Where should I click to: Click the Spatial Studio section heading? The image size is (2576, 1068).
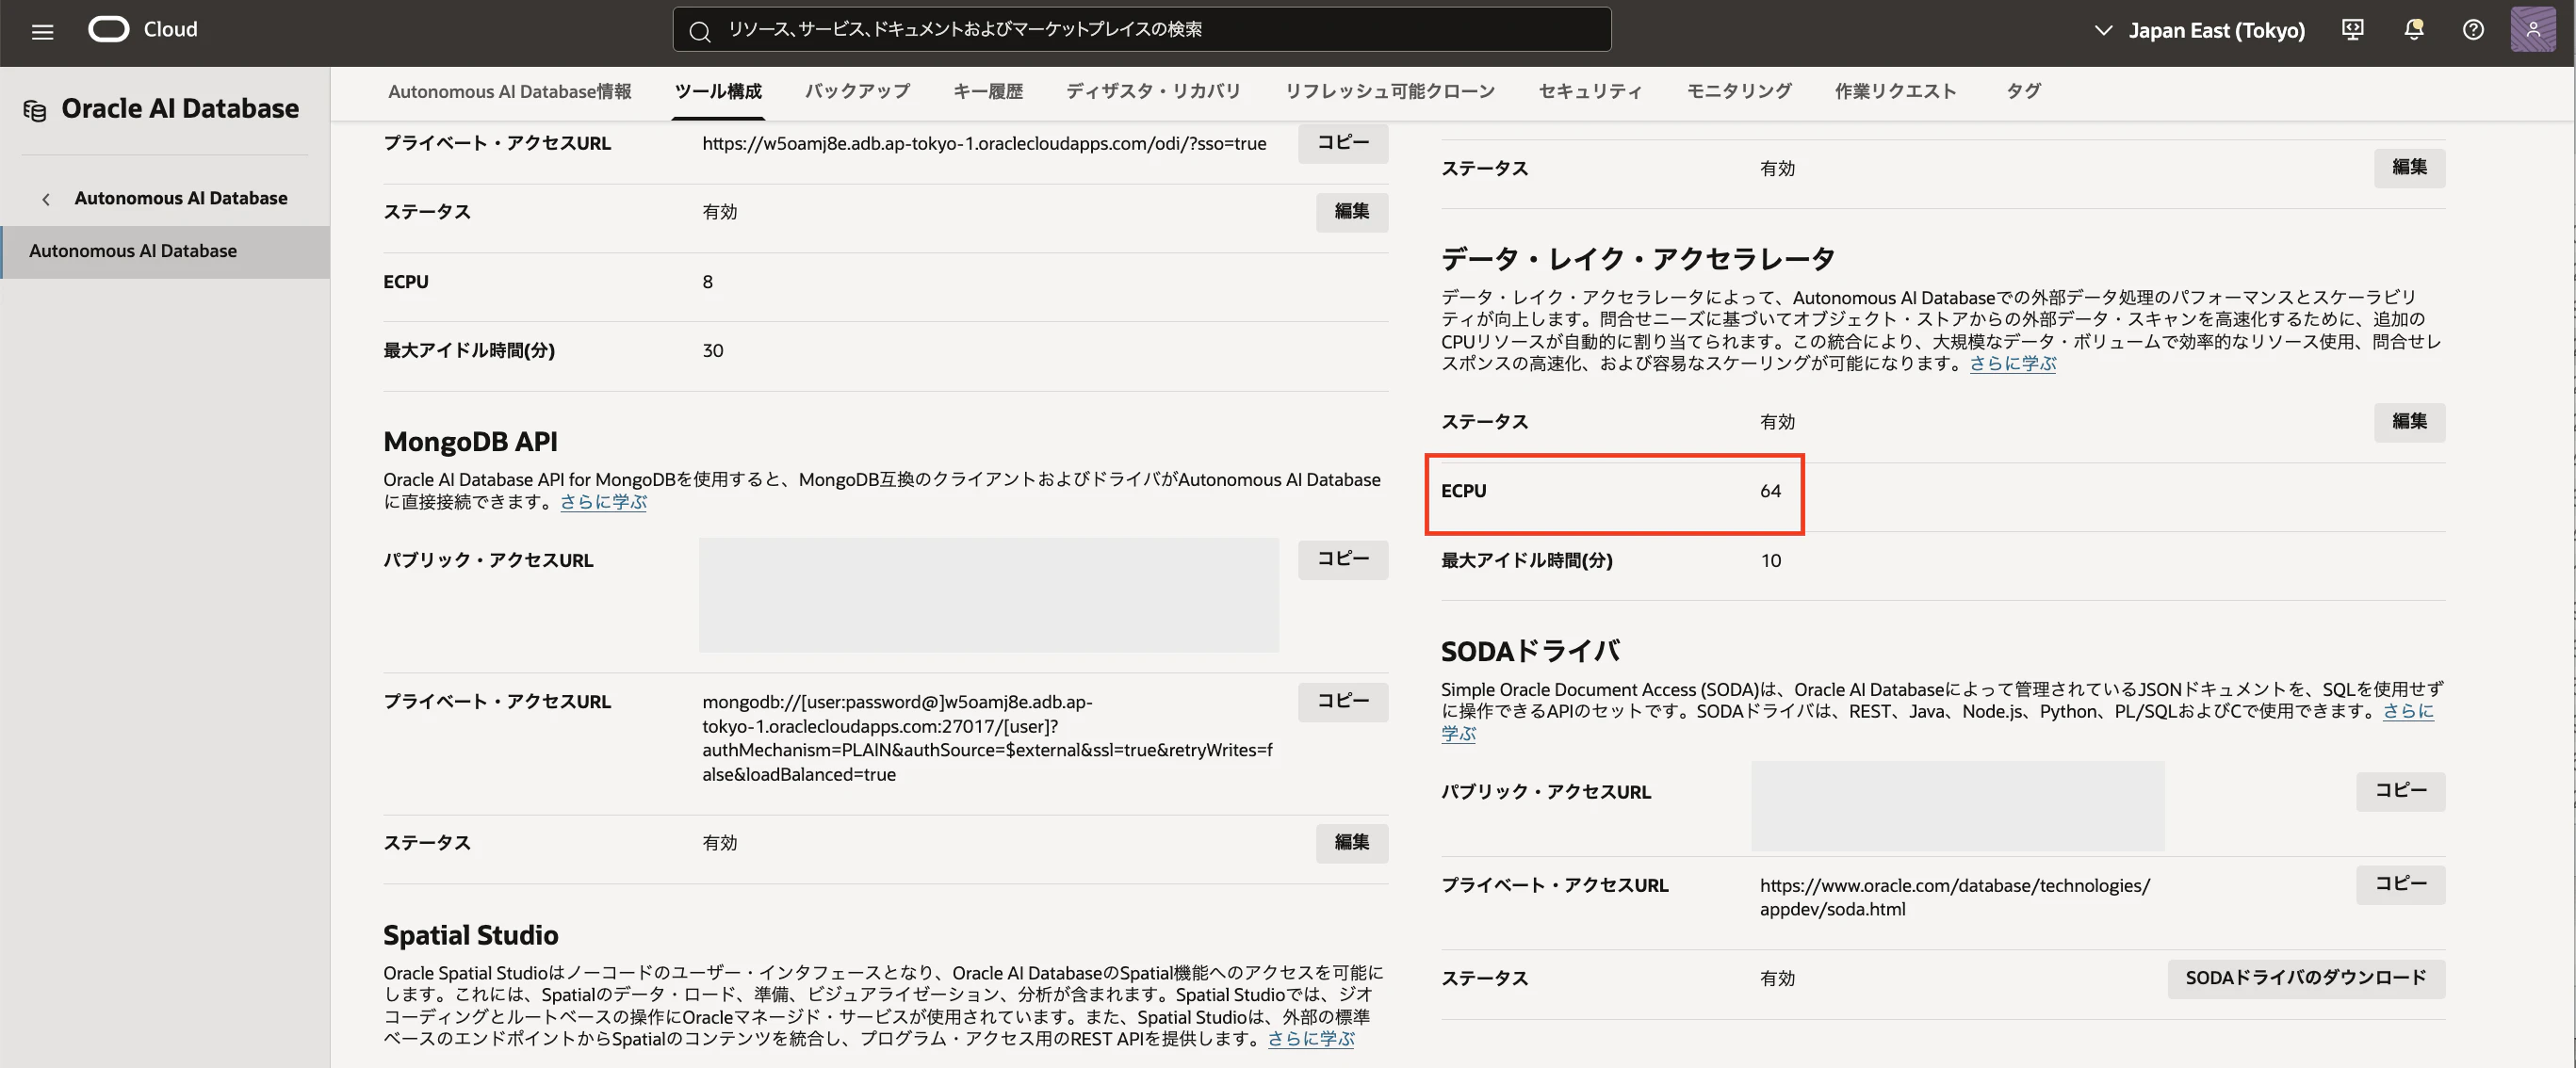point(470,935)
